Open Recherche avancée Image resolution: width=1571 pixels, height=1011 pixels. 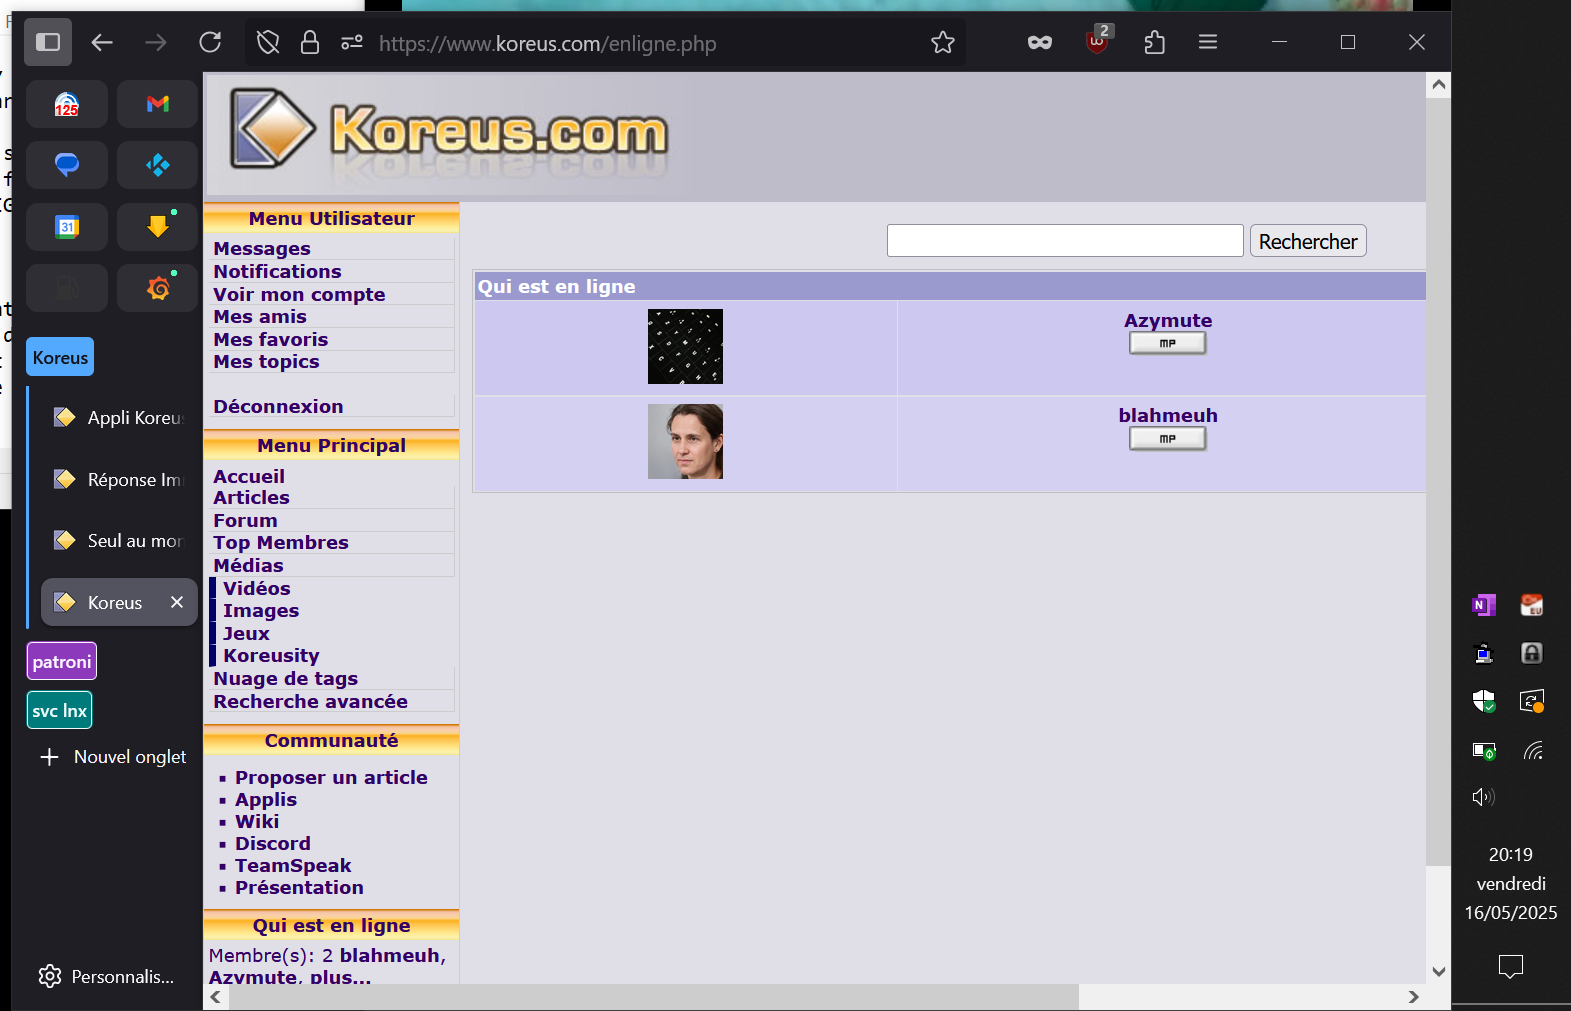pyautogui.click(x=310, y=701)
